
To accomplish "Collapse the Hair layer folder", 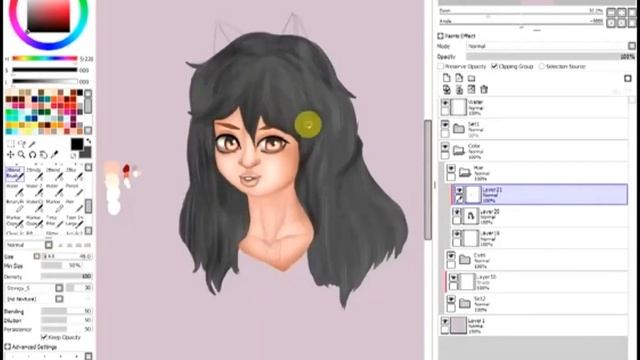I will pyautogui.click(x=465, y=173).
